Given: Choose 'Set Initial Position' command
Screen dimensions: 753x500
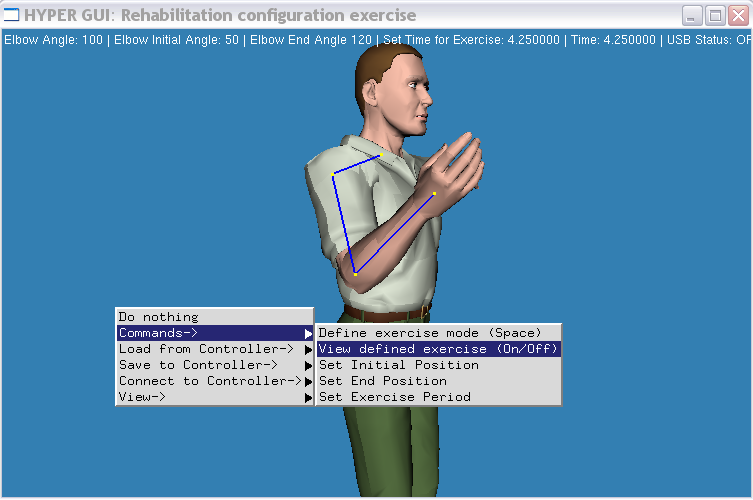Looking at the screenshot, I should coord(438,365).
